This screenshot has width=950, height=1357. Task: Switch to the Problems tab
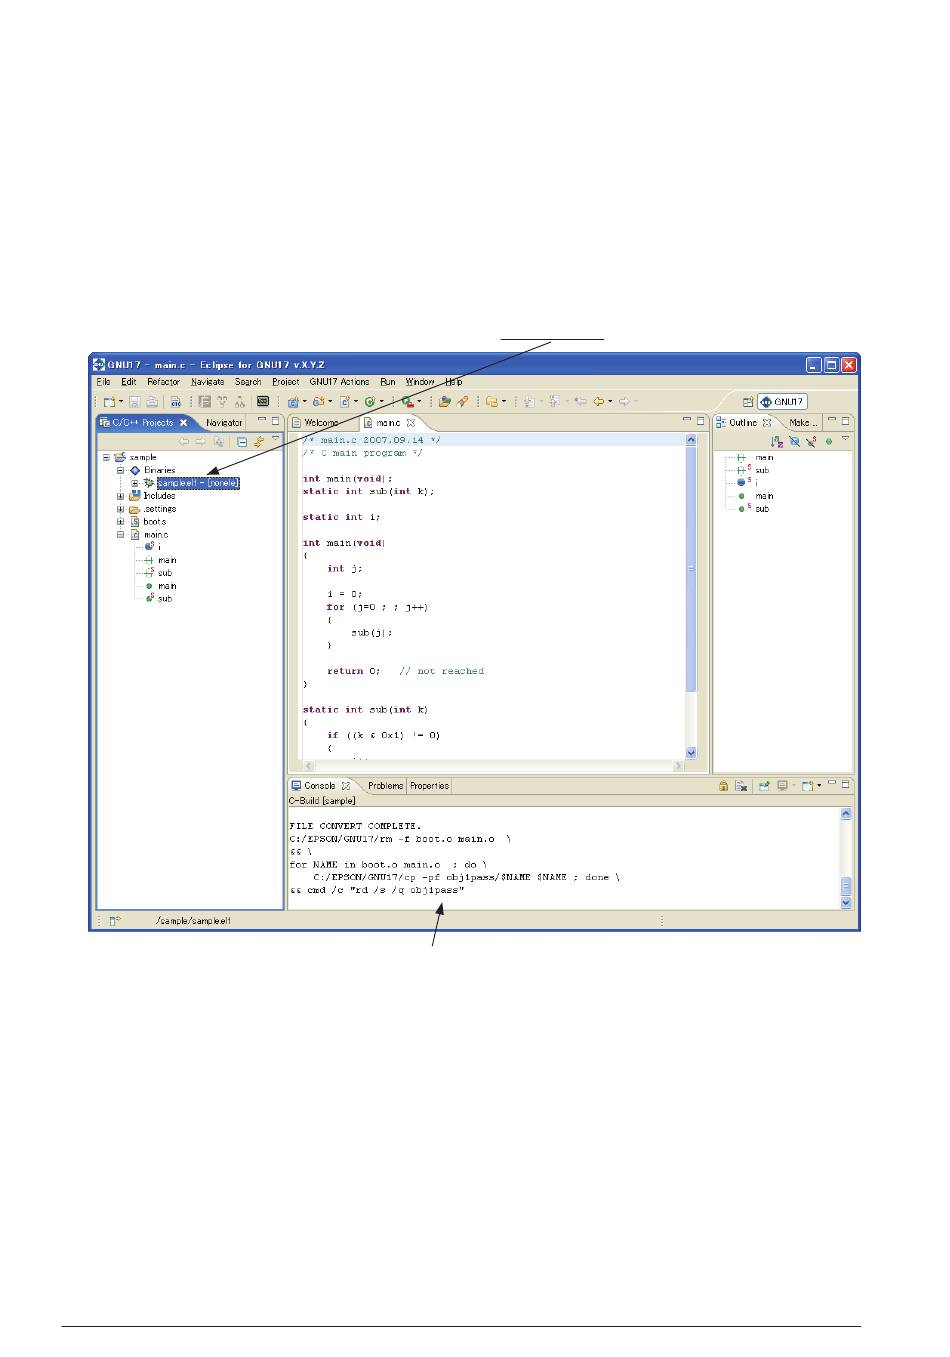click(x=385, y=786)
